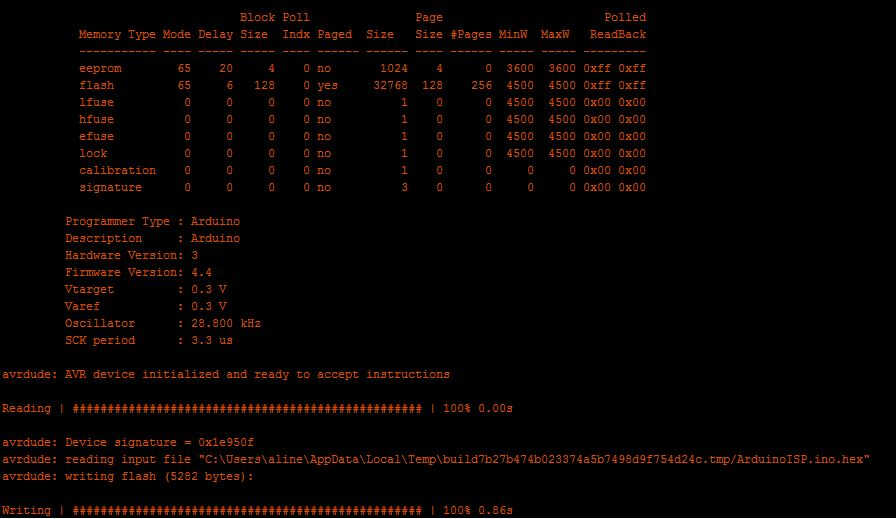Click the "Hardware Version: 3" line
The width and height of the screenshot is (896, 519).
131,255
